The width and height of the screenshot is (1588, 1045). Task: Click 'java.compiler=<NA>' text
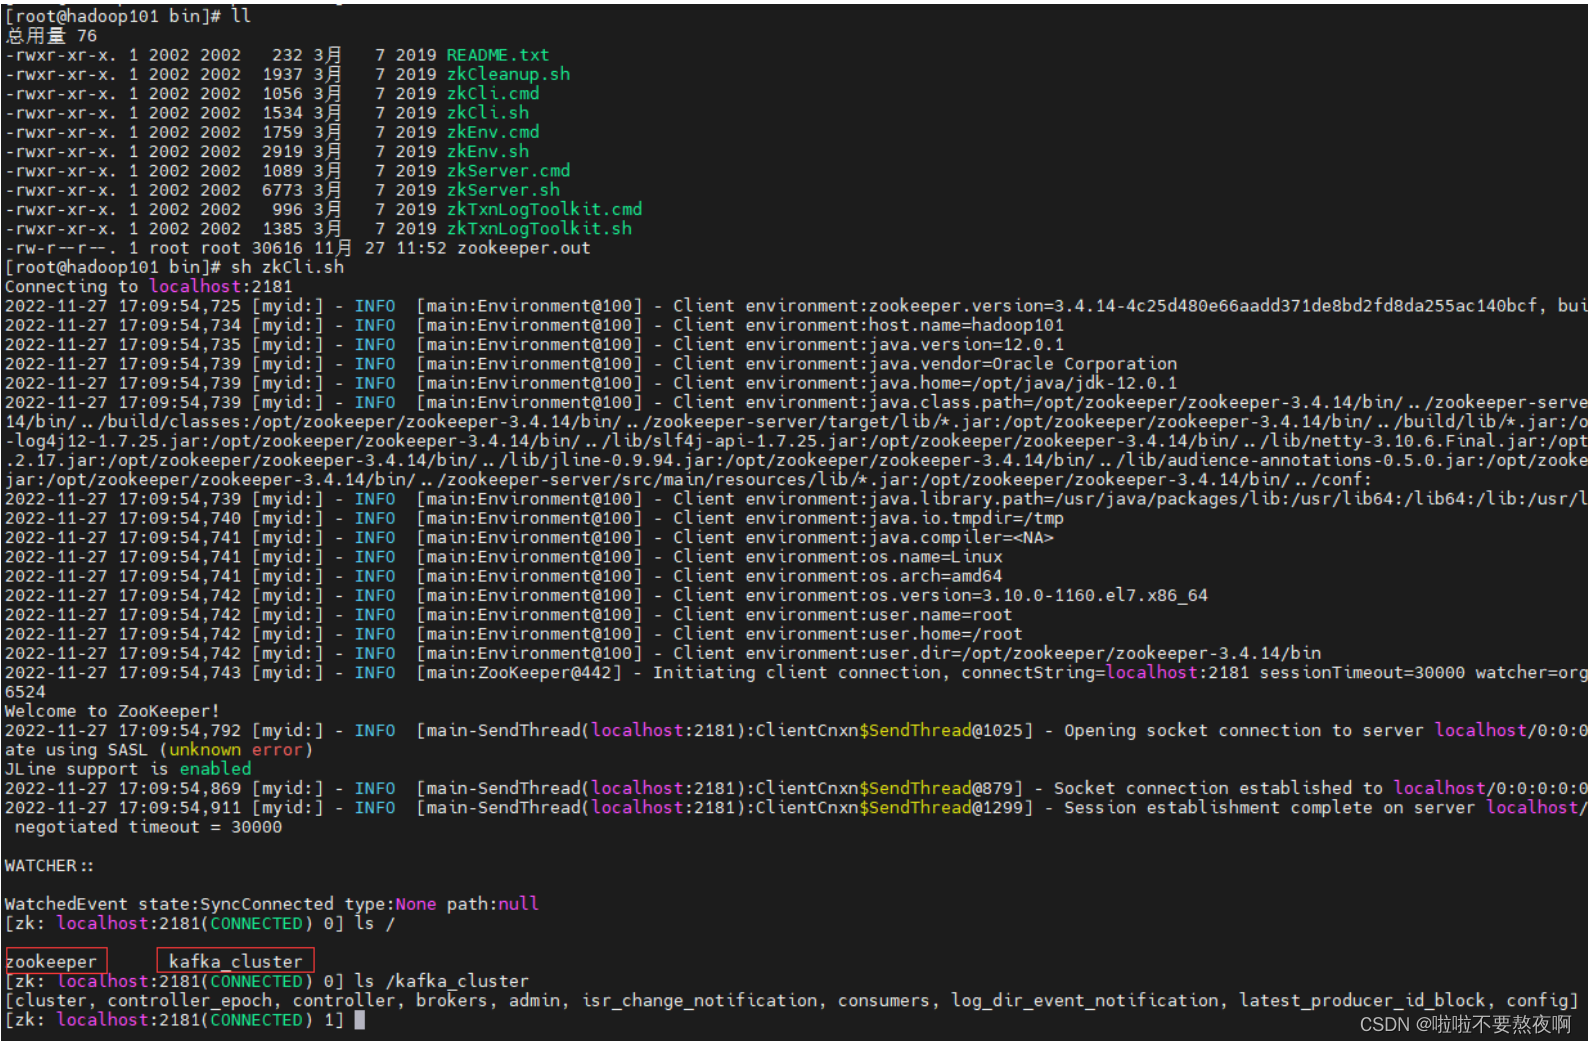[x=961, y=538]
